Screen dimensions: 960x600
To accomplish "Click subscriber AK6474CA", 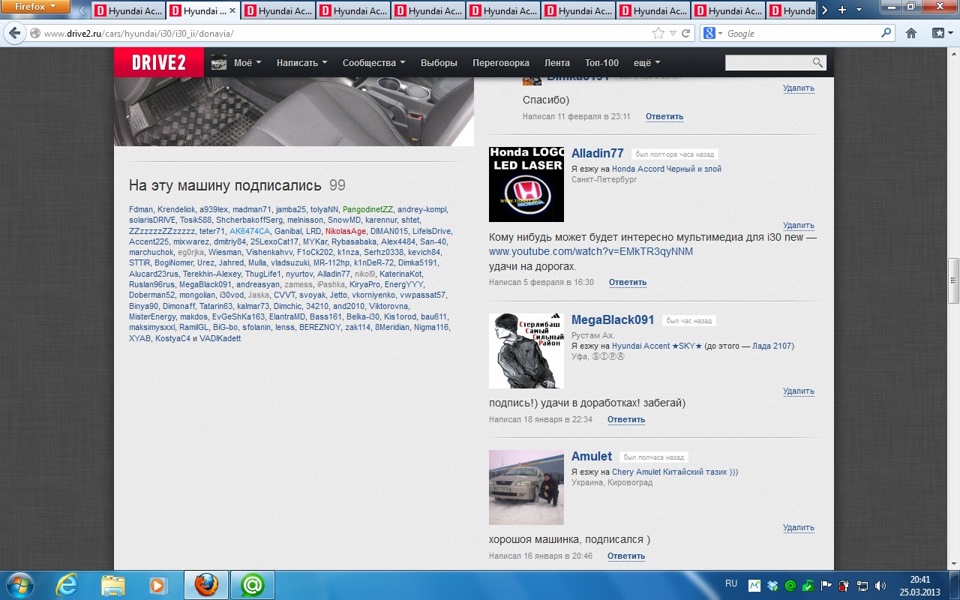I will 249,231.
